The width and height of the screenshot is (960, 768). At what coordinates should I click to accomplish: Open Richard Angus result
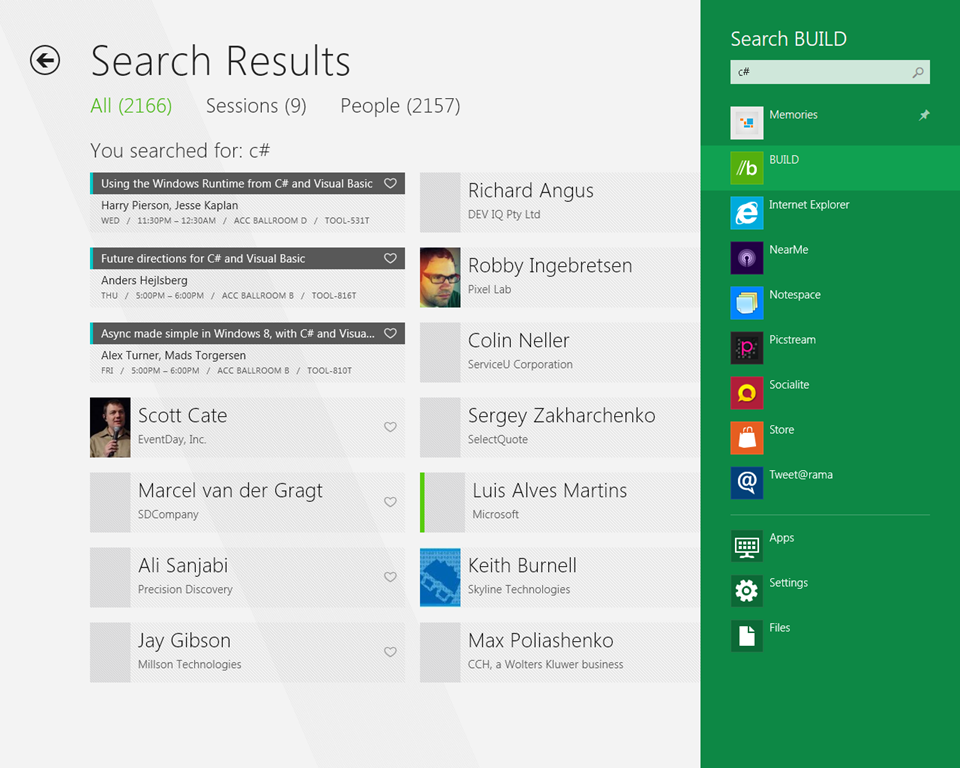point(560,203)
